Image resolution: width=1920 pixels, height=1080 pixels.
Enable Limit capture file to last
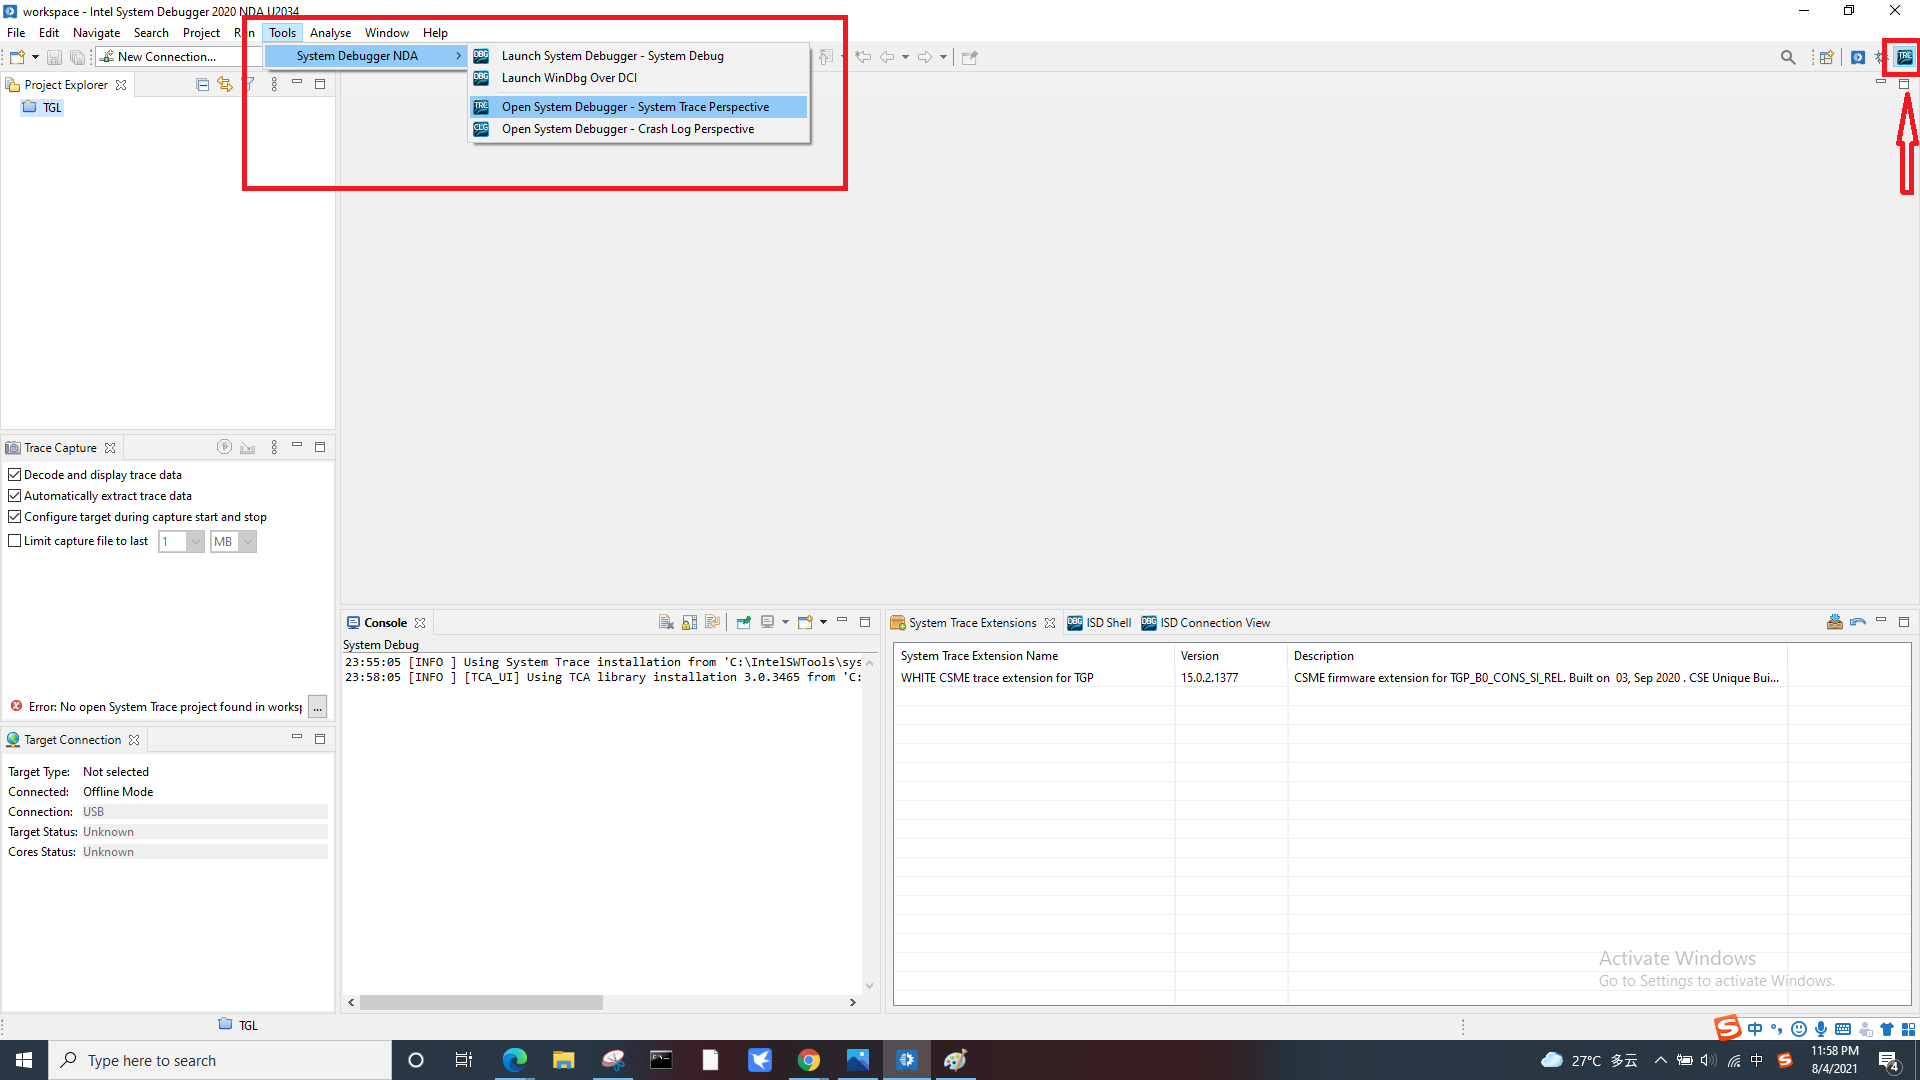15,541
